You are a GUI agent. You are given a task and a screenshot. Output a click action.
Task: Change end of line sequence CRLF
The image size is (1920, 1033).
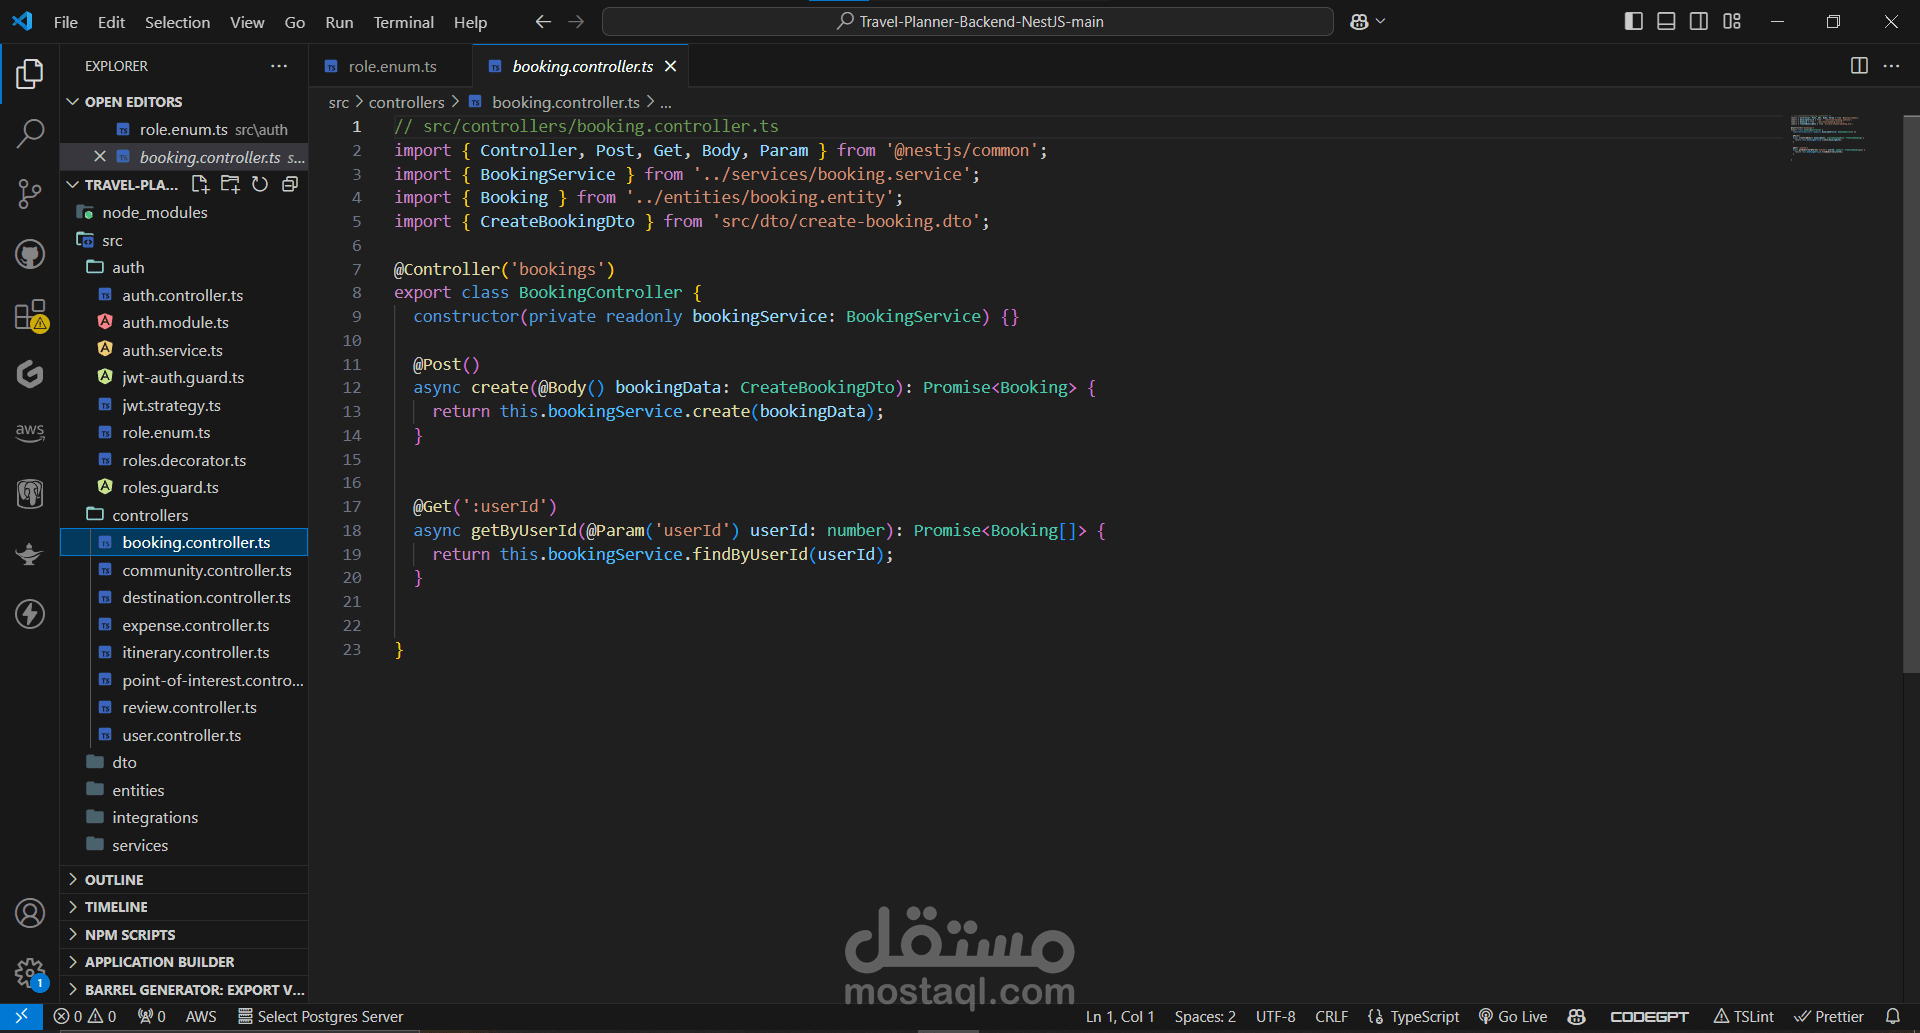pos(1331,1016)
